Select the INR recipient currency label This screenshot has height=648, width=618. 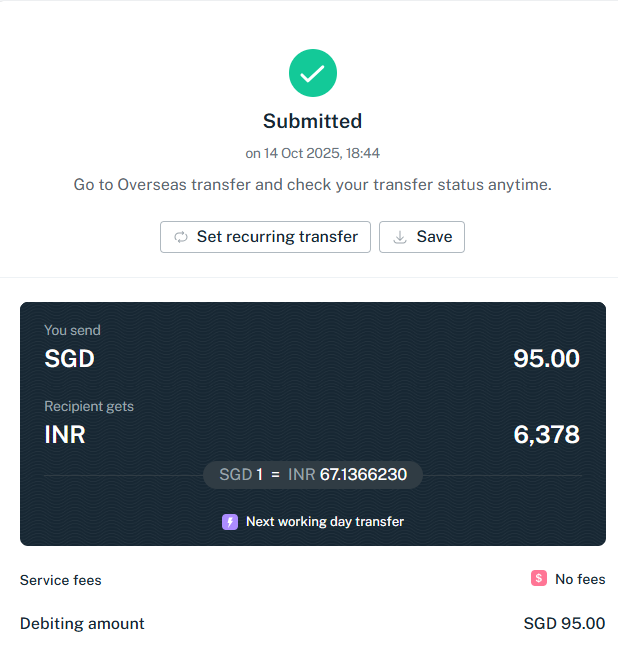[65, 435]
